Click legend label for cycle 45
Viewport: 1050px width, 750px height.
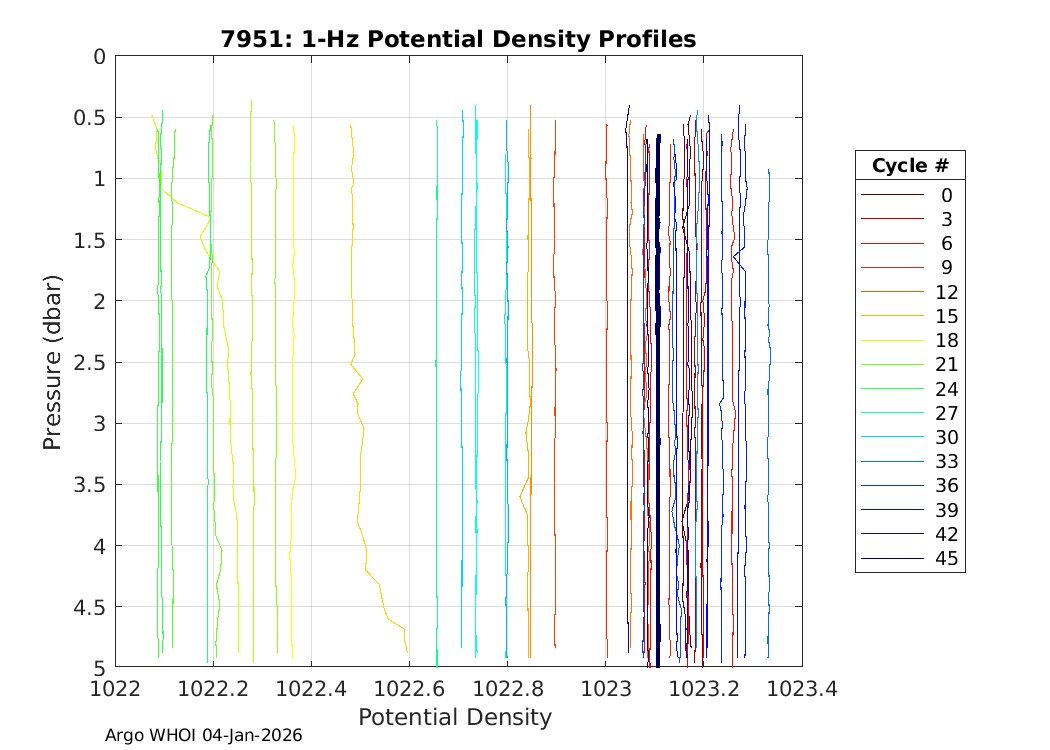click(x=946, y=559)
